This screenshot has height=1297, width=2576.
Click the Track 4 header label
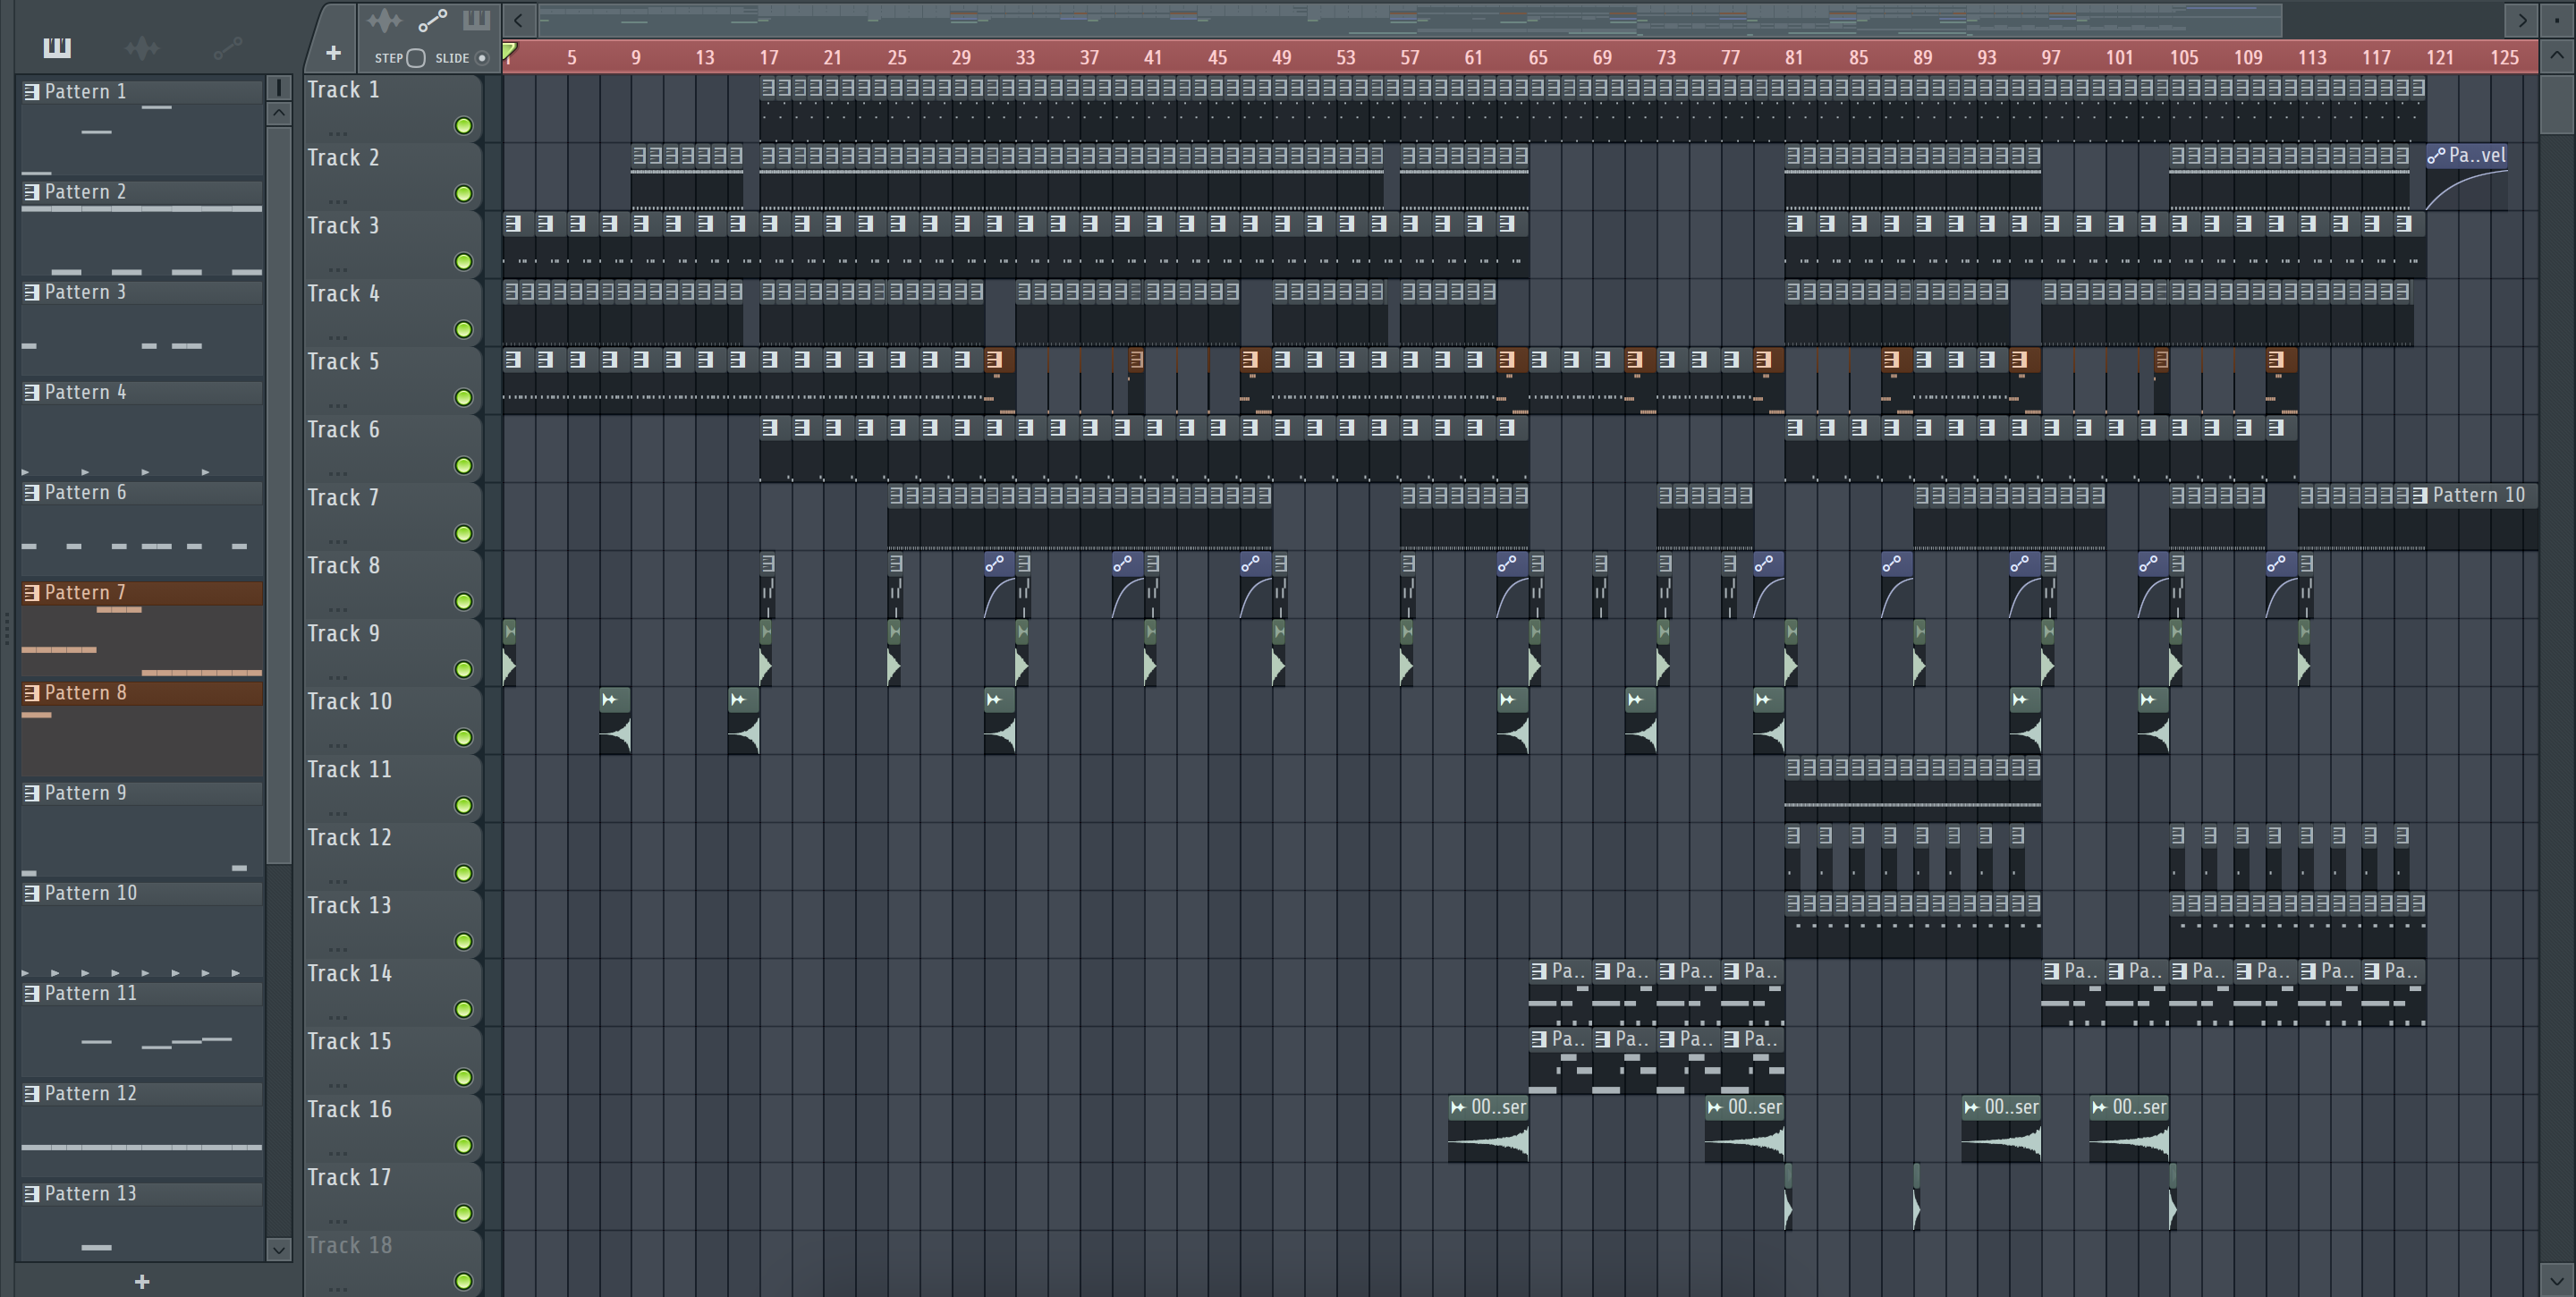343,294
